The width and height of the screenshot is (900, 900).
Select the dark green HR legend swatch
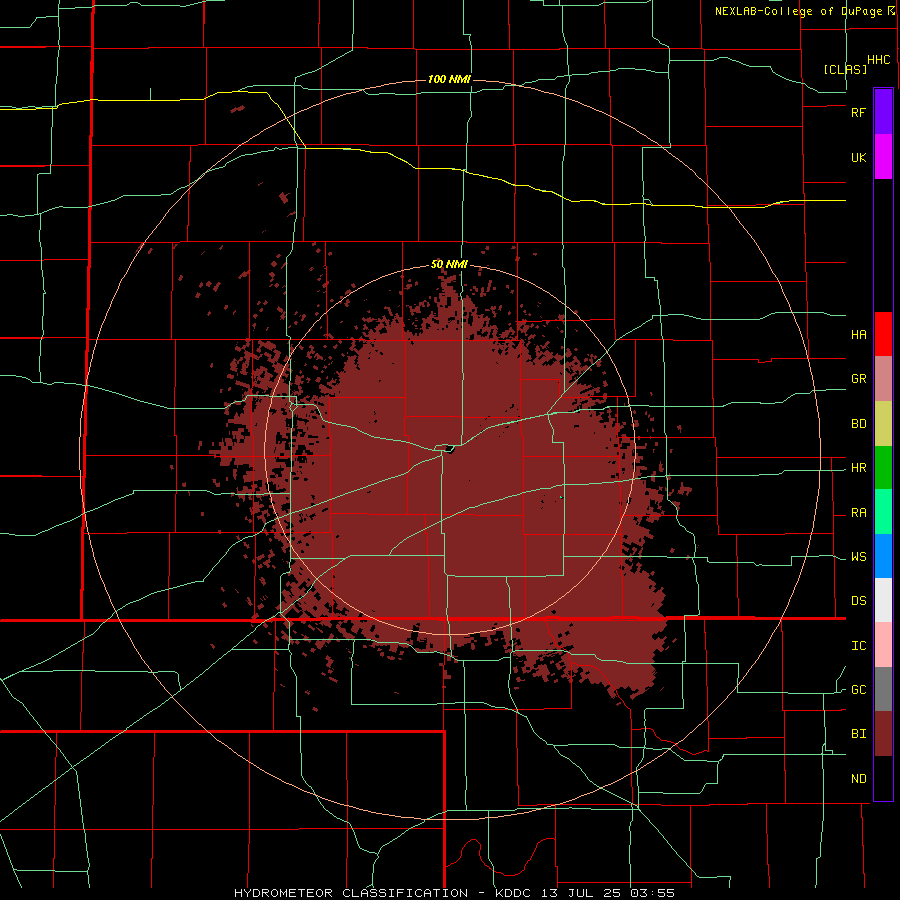click(x=883, y=467)
